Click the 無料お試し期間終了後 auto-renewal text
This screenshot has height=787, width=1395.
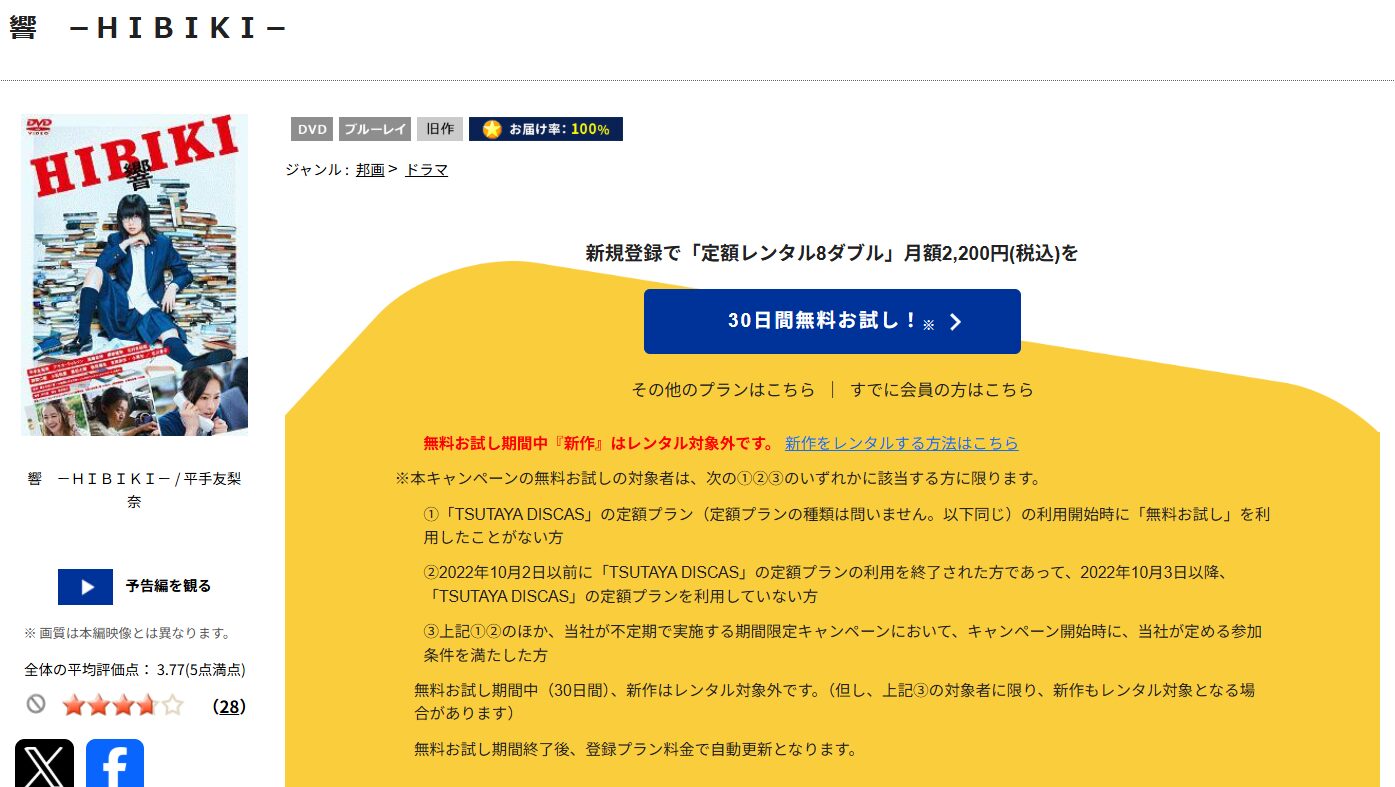pos(636,749)
